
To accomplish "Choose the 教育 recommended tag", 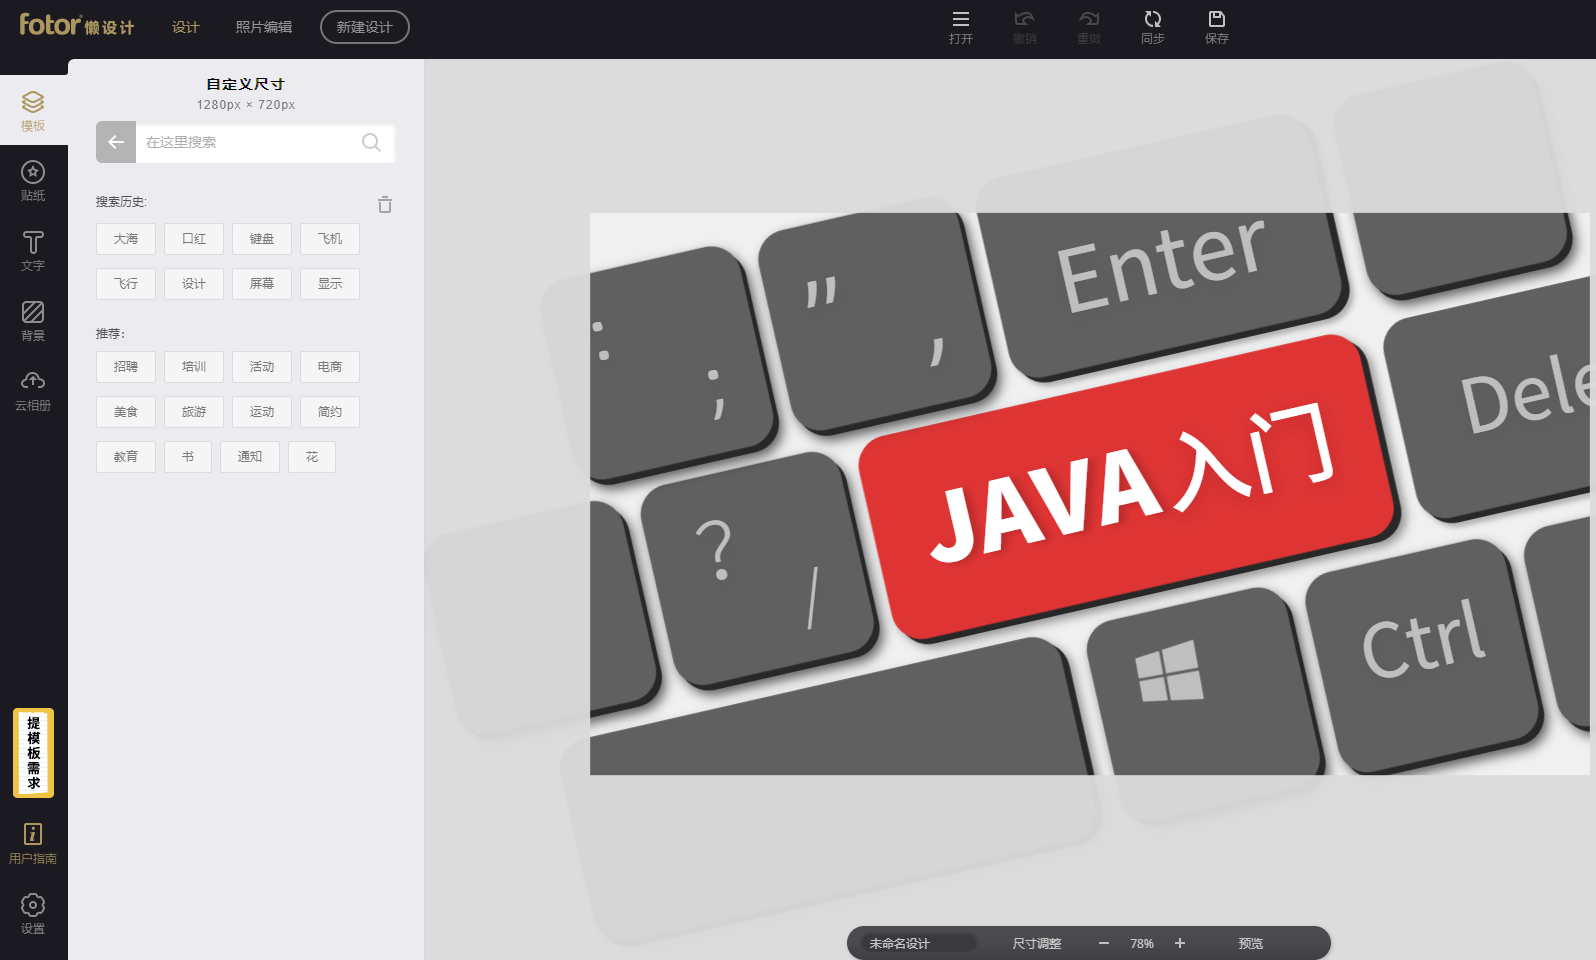I will click(x=126, y=457).
